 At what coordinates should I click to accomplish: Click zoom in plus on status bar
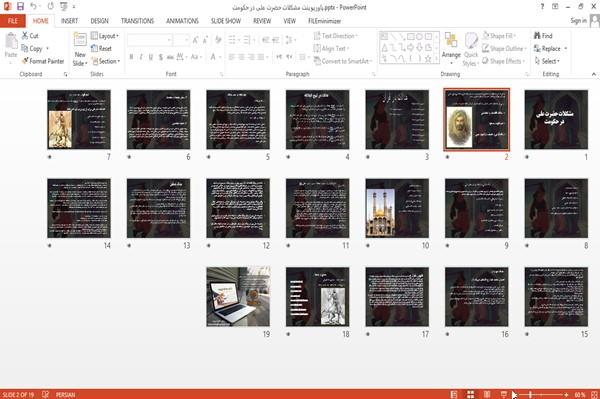(x=566, y=394)
